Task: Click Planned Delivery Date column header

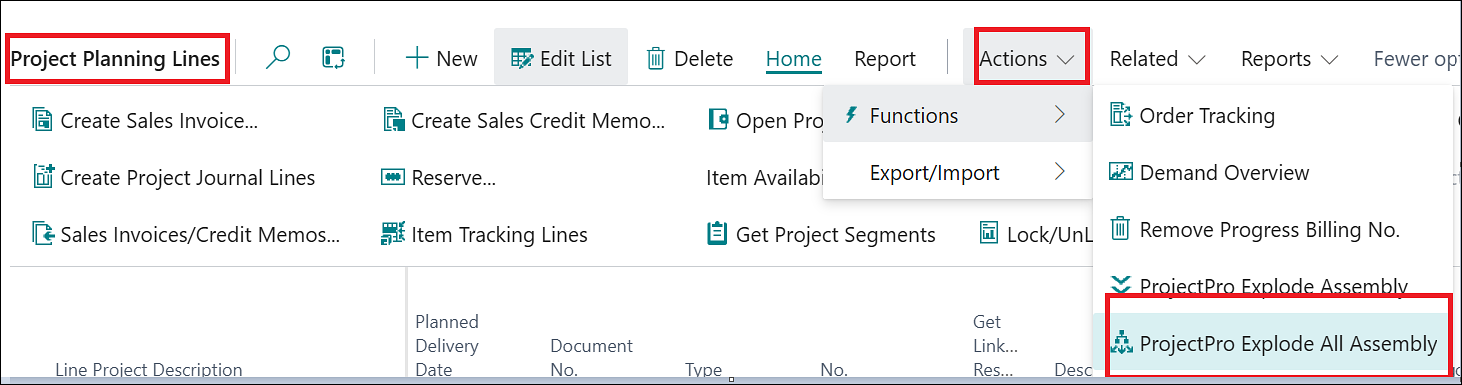Action: [447, 345]
